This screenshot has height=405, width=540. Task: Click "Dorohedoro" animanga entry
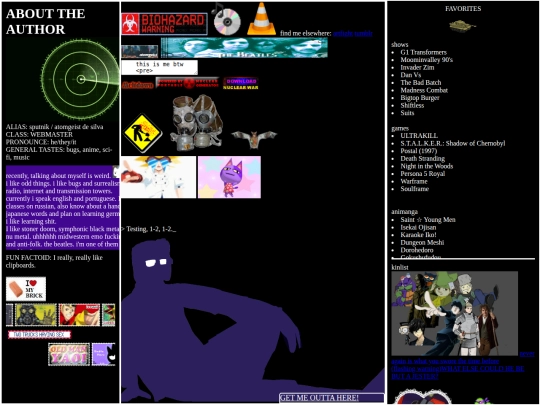(x=417, y=250)
